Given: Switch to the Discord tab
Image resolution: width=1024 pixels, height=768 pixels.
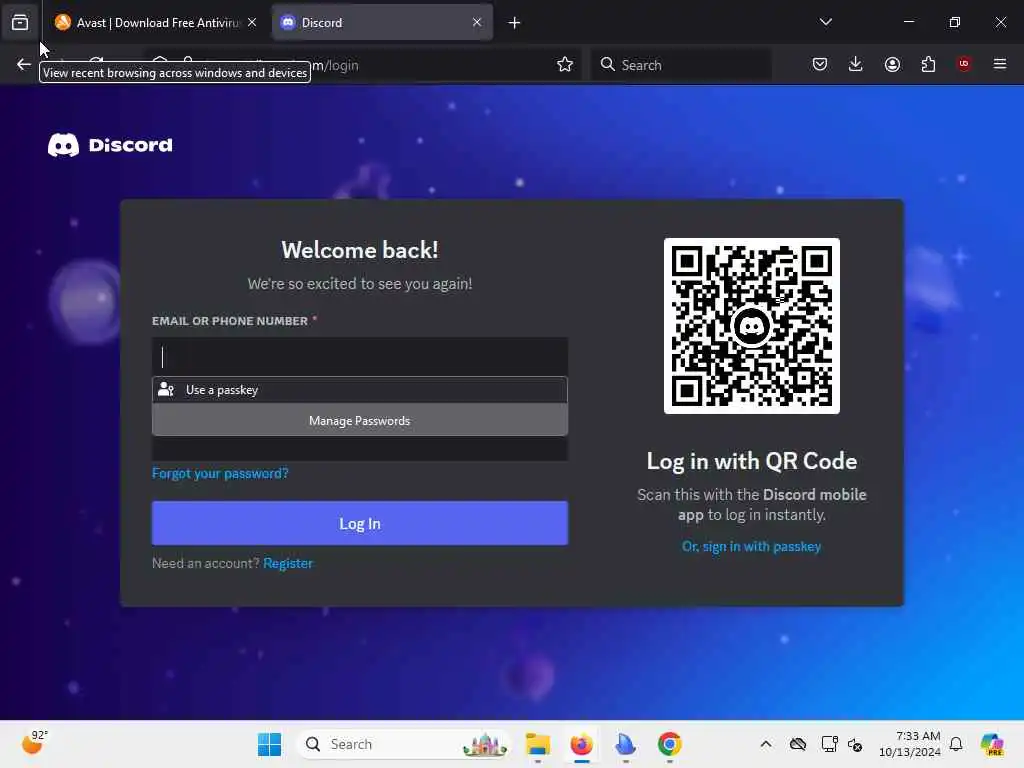Looking at the screenshot, I should [382, 23].
